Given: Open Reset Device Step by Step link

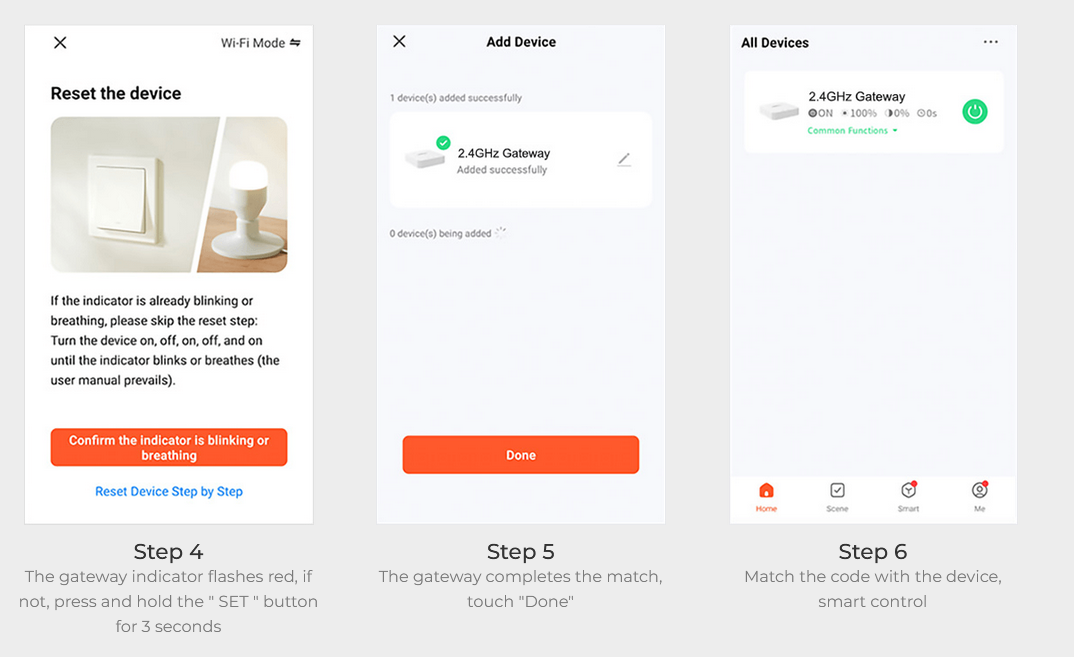Looking at the screenshot, I should (x=168, y=491).
